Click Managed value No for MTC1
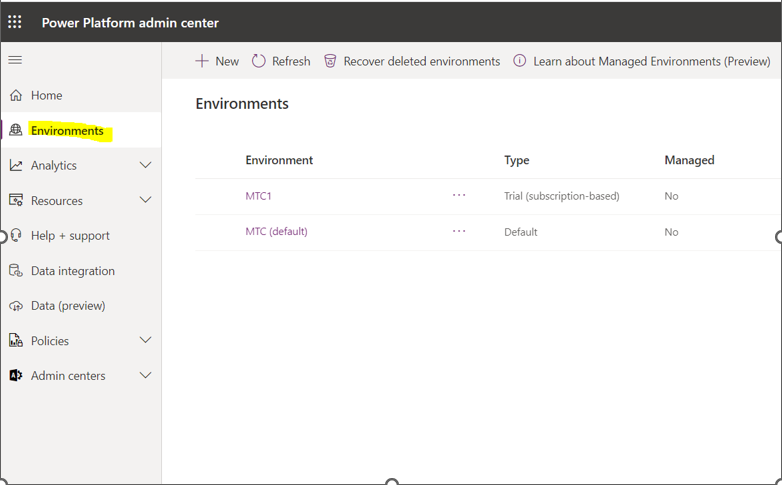 [x=671, y=196]
